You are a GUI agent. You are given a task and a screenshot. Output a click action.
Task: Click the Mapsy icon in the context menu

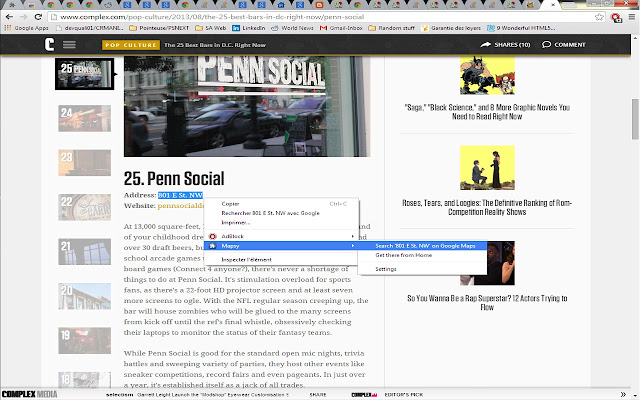pyautogui.click(x=213, y=246)
